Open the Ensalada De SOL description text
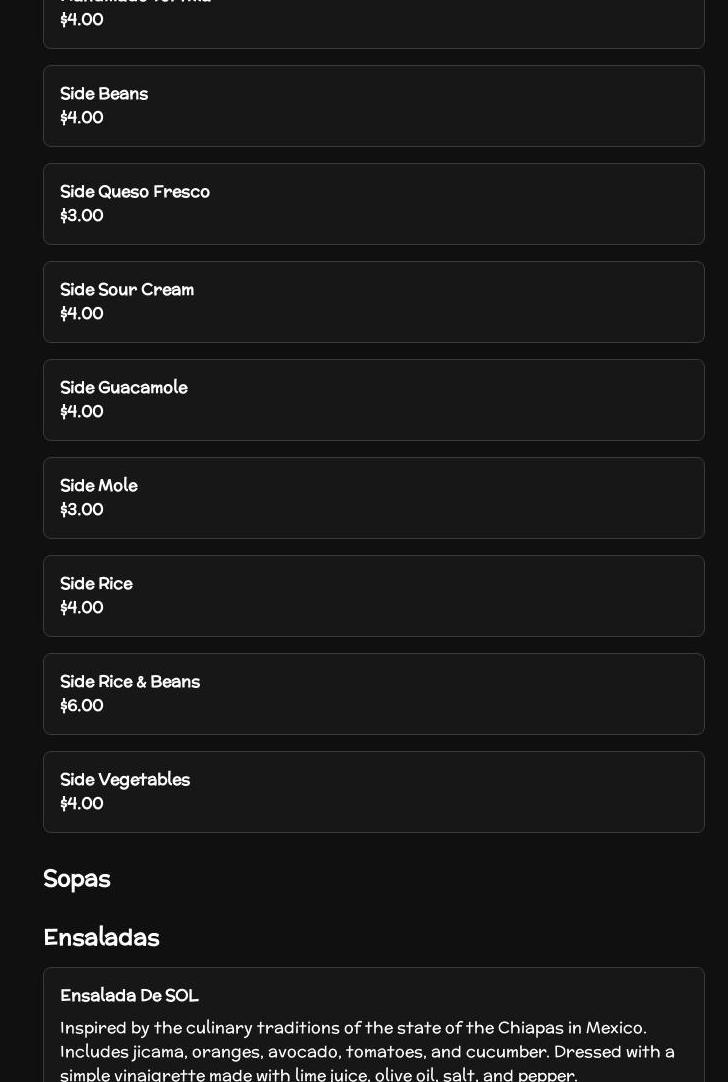This screenshot has height=1082, width=728. click(367, 1051)
